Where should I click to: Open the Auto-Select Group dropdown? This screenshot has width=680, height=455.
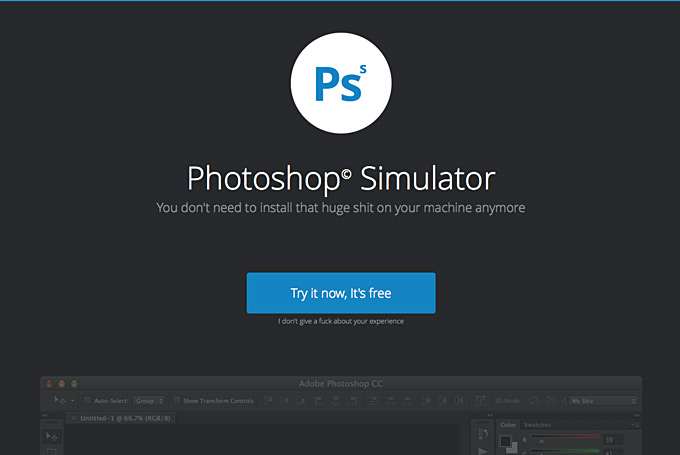click(x=149, y=401)
